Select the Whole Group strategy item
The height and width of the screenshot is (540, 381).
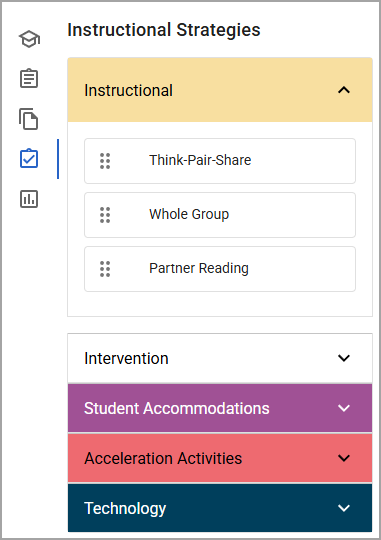click(x=220, y=215)
